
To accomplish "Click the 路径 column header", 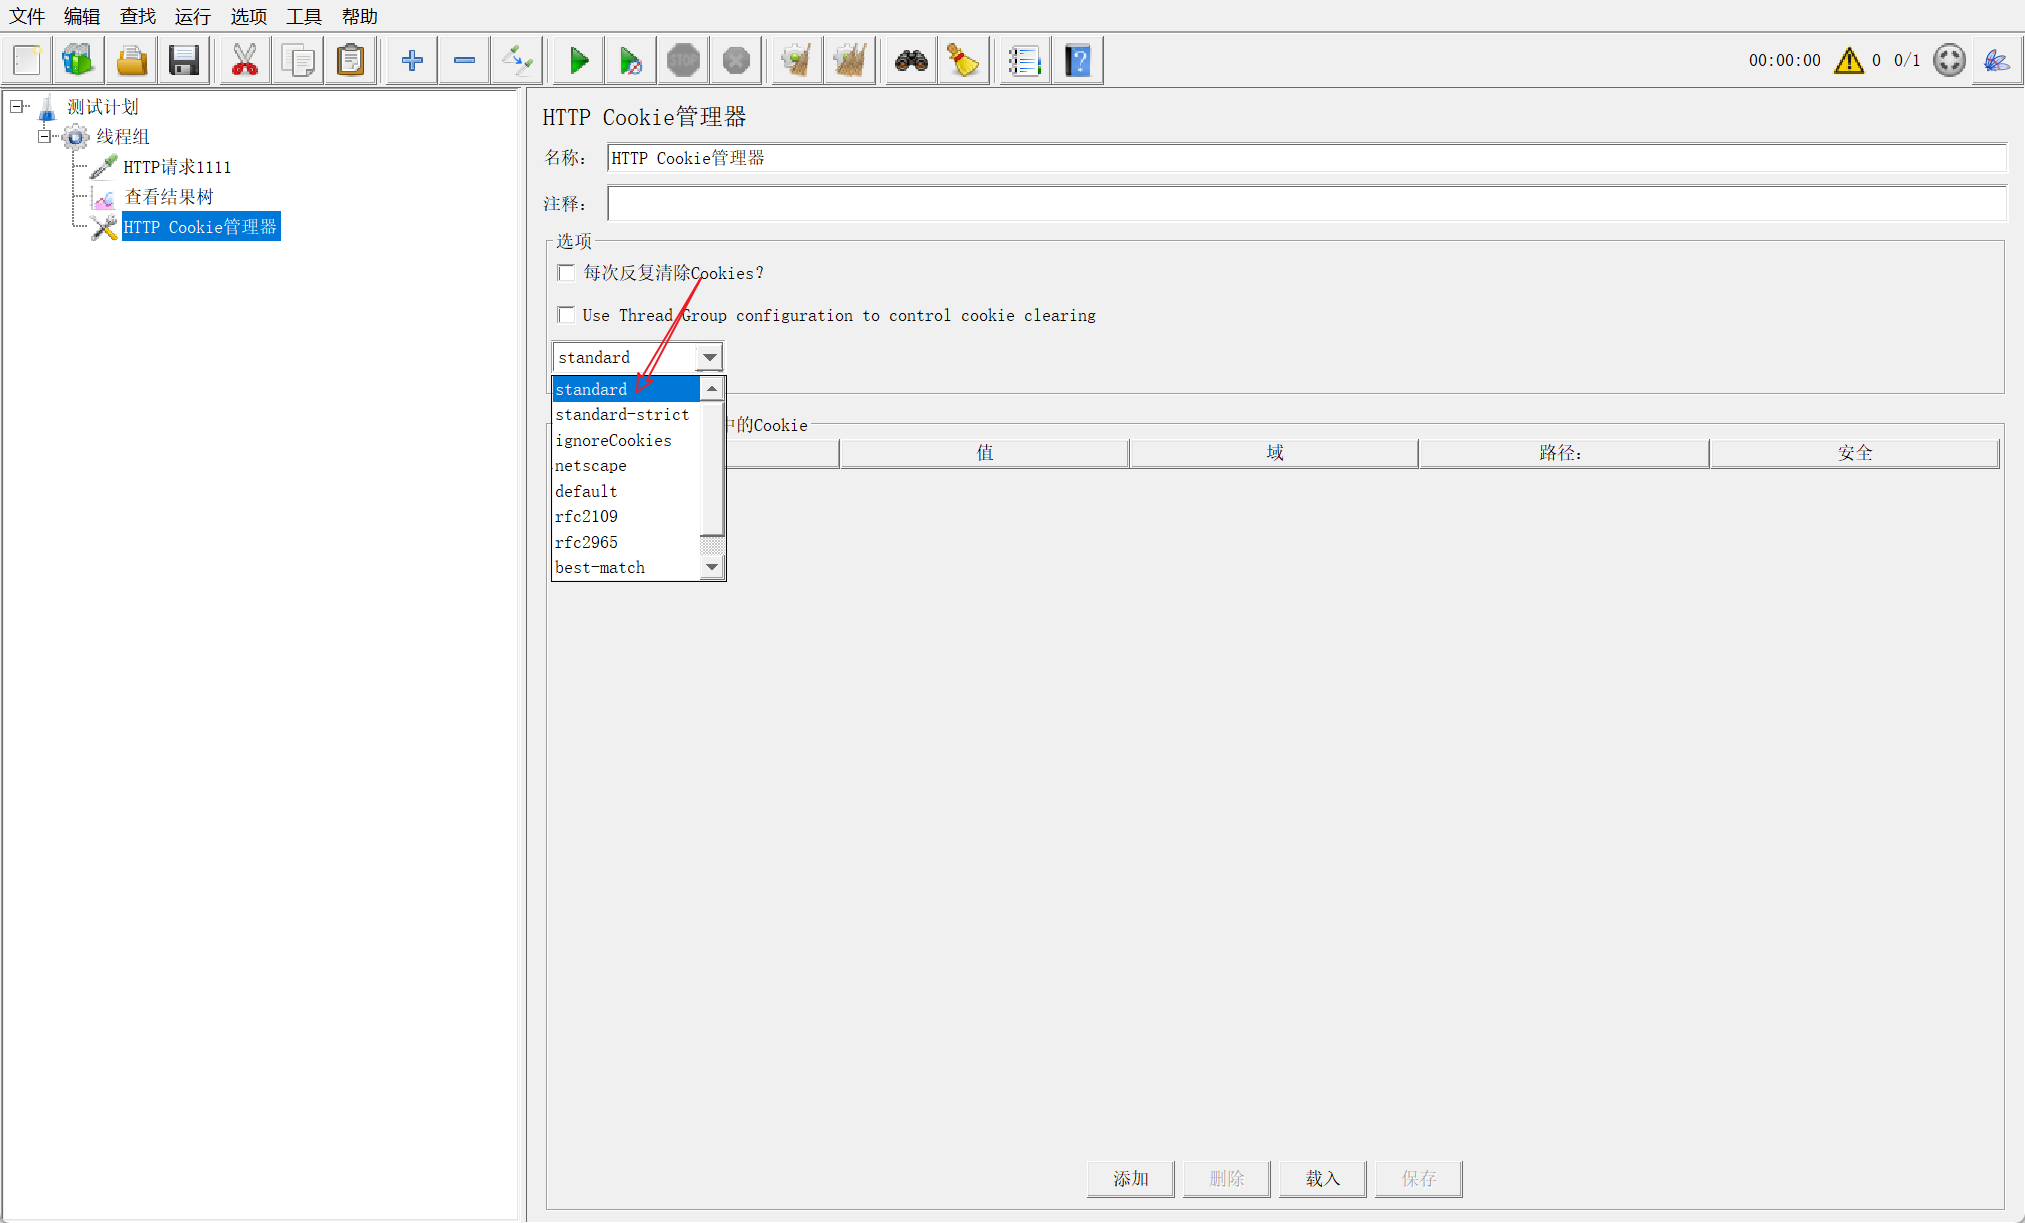I will pyautogui.click(x=1565, y=453).
